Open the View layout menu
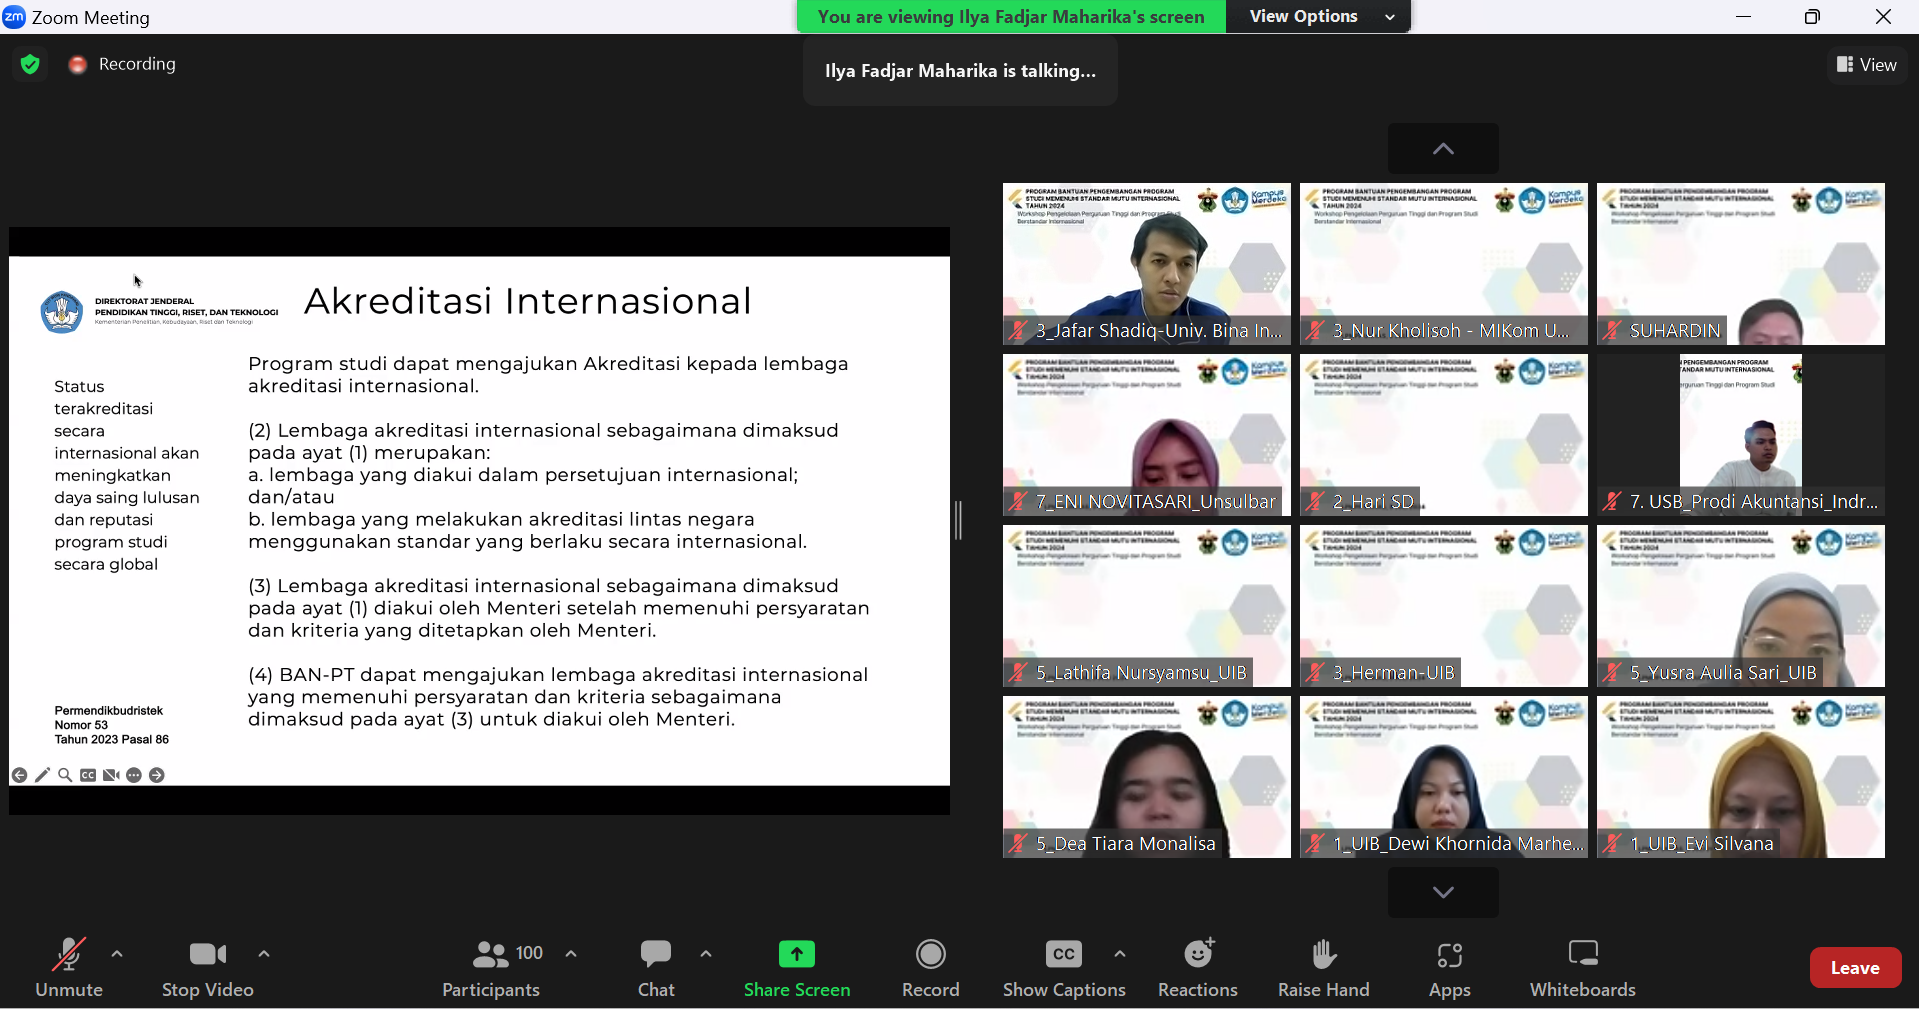This screenshot has width=1919, height=1009. click(x=1866, y=65)
